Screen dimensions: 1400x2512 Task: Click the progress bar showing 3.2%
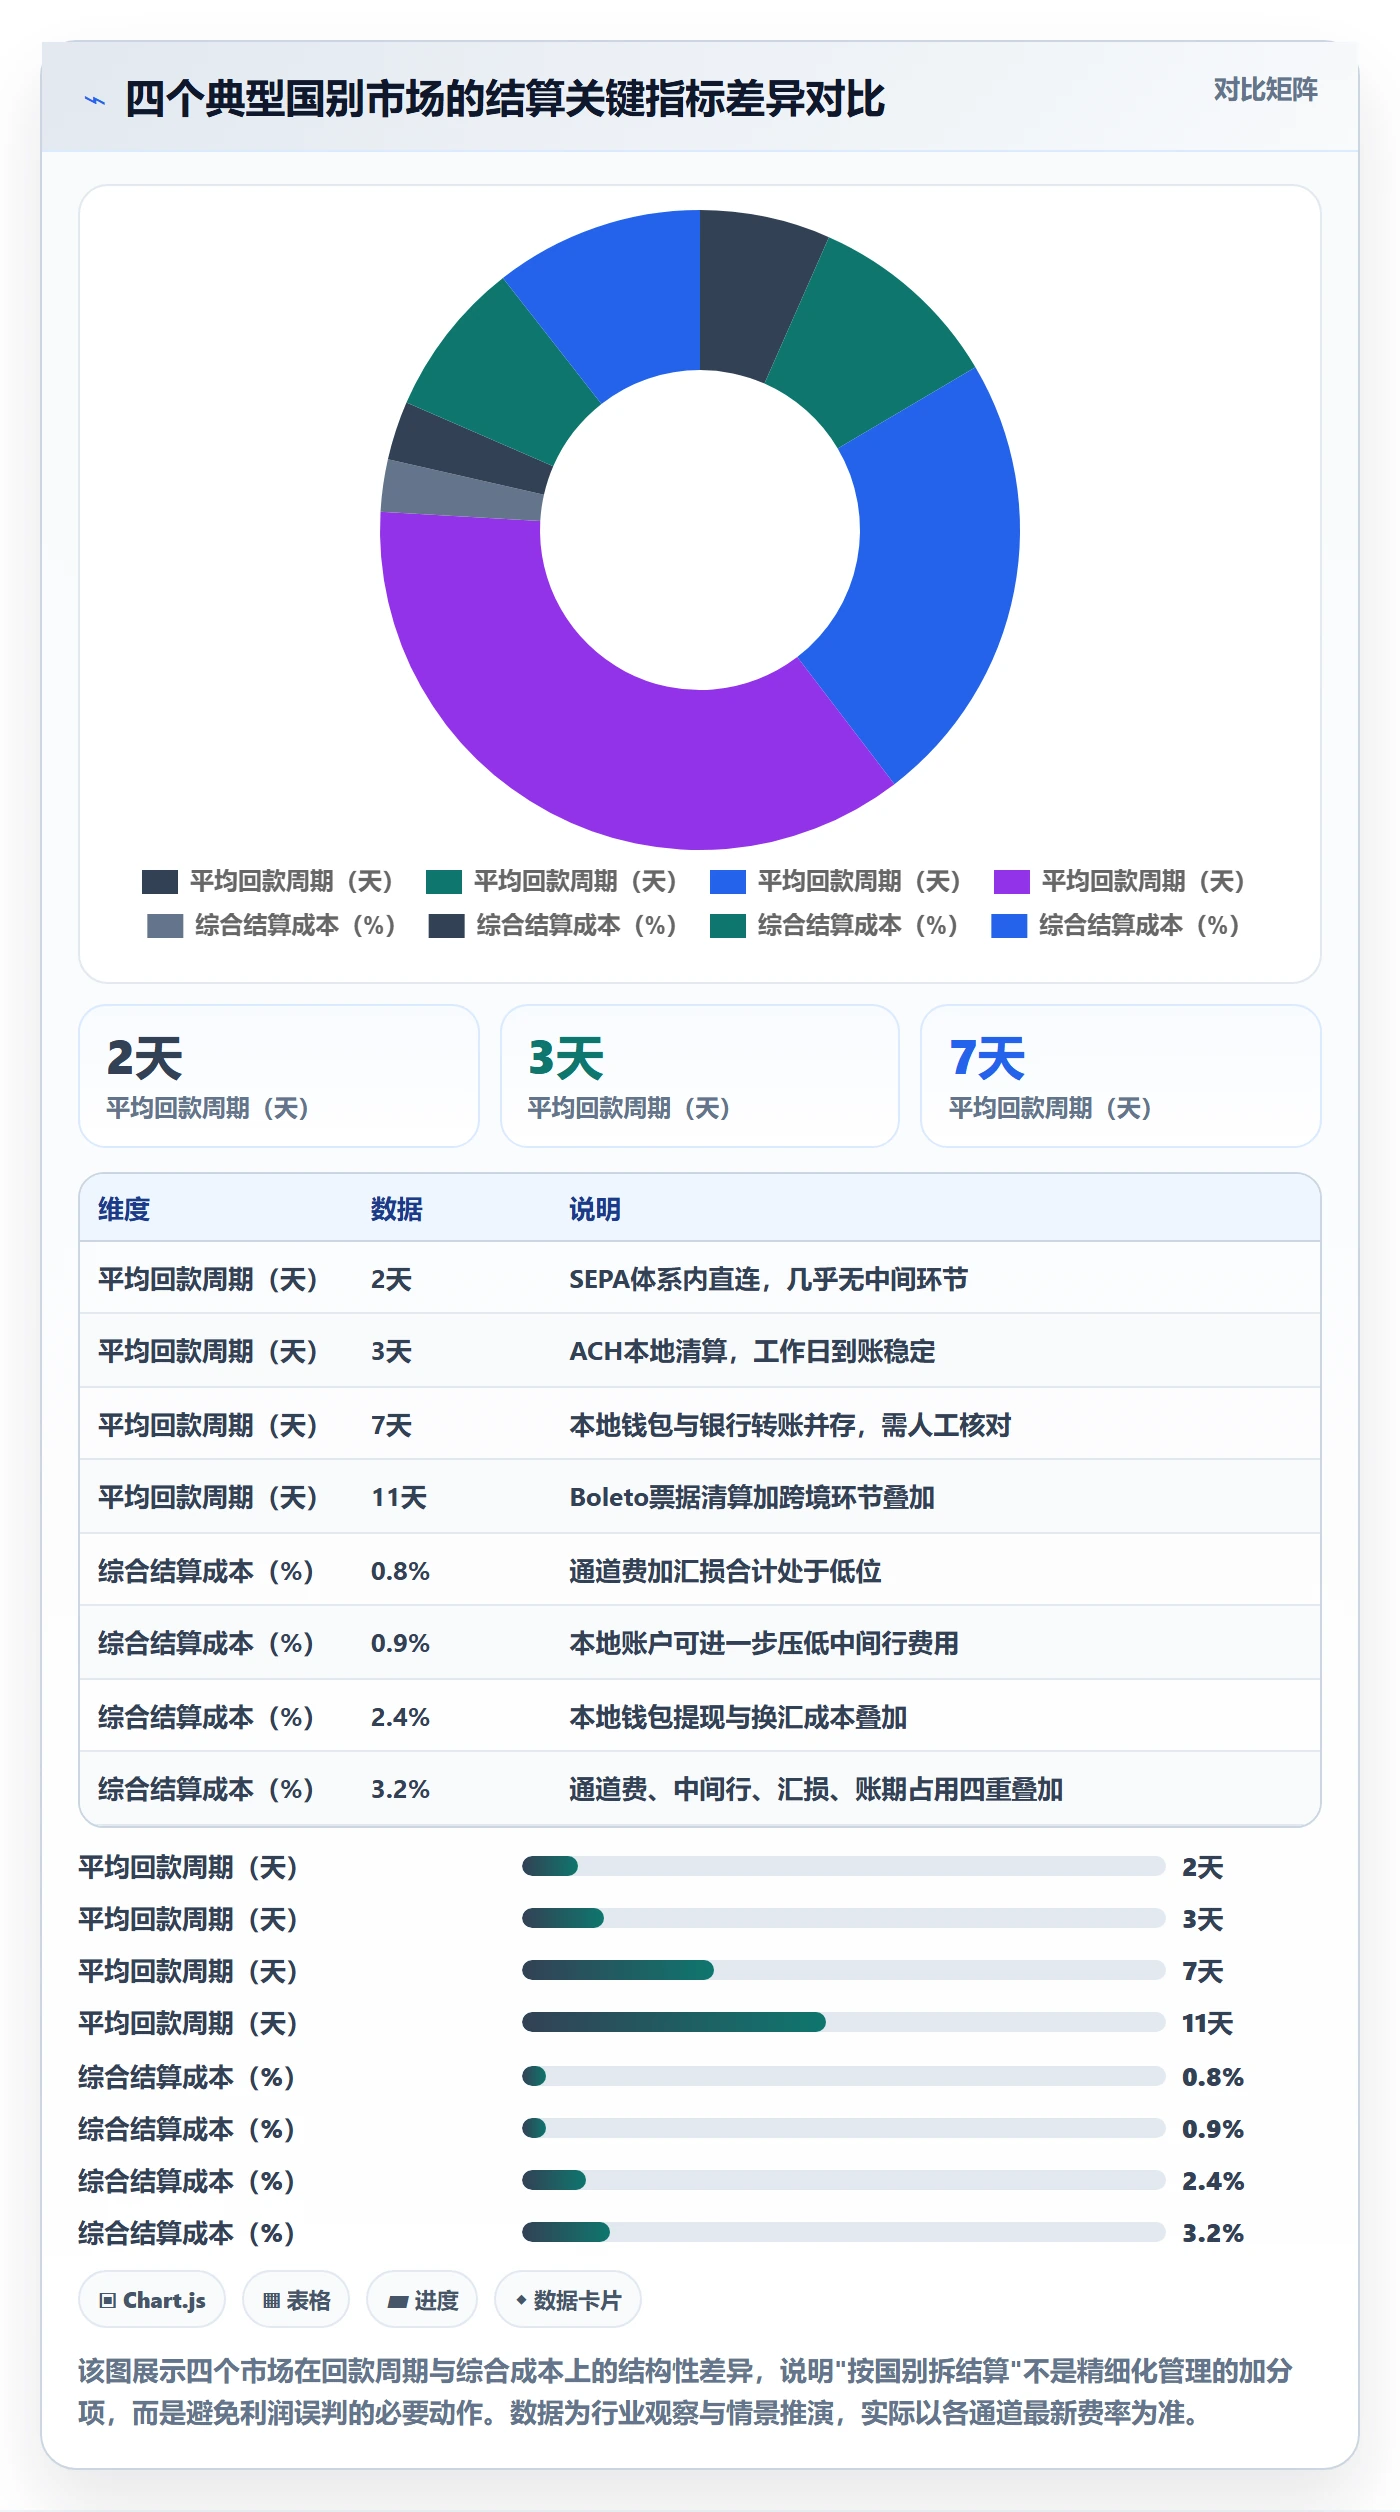(843, 2232)
